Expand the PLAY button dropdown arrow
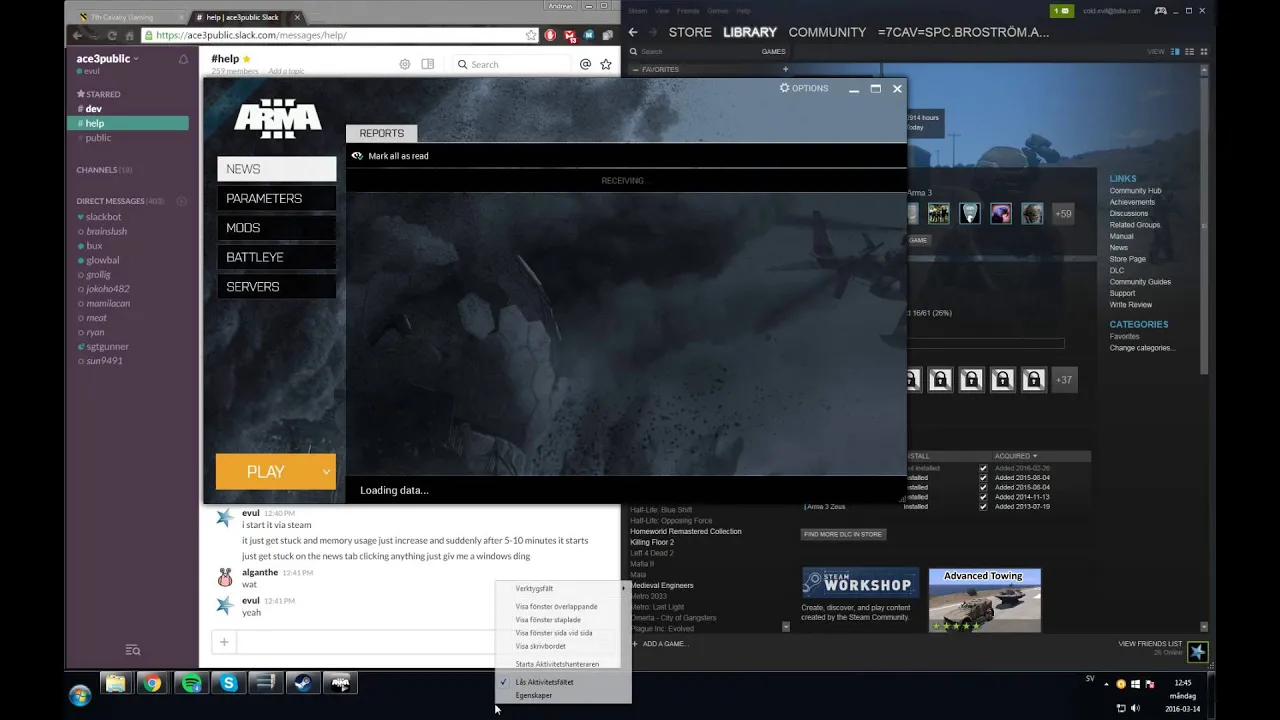Screen dimensions: 1280x720 (x=326, y=472)
